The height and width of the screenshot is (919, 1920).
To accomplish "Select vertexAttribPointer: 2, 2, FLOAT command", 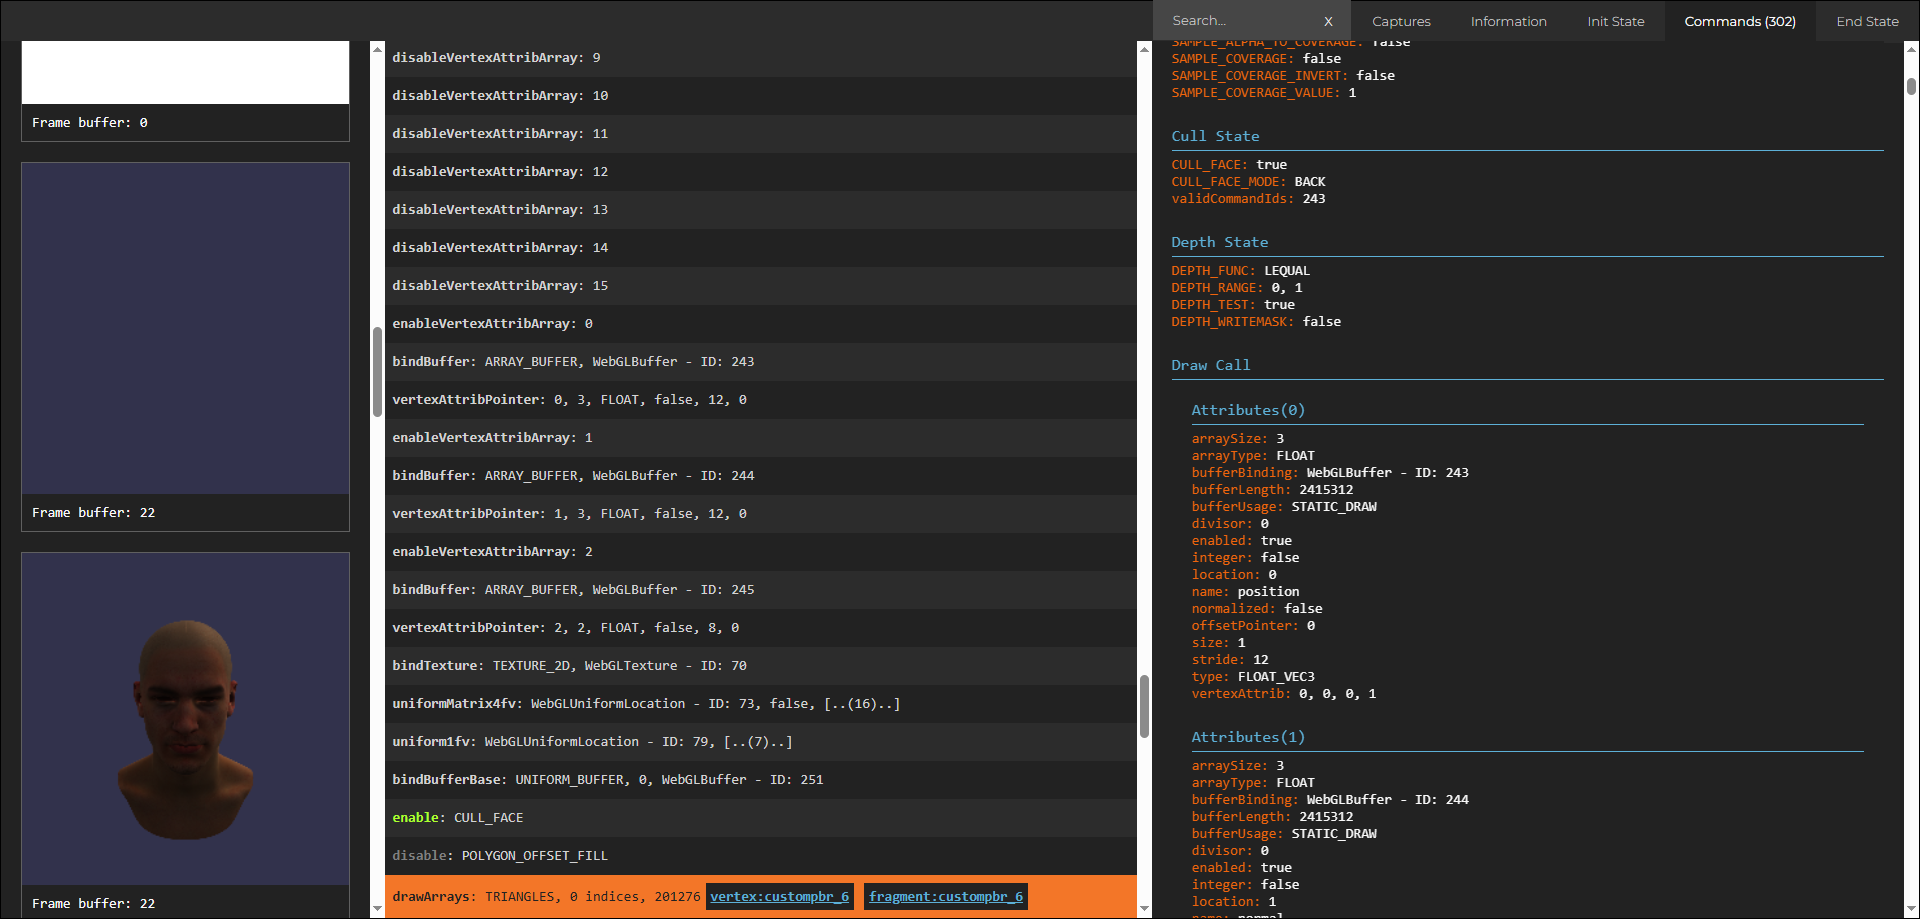I will [760, 628].
